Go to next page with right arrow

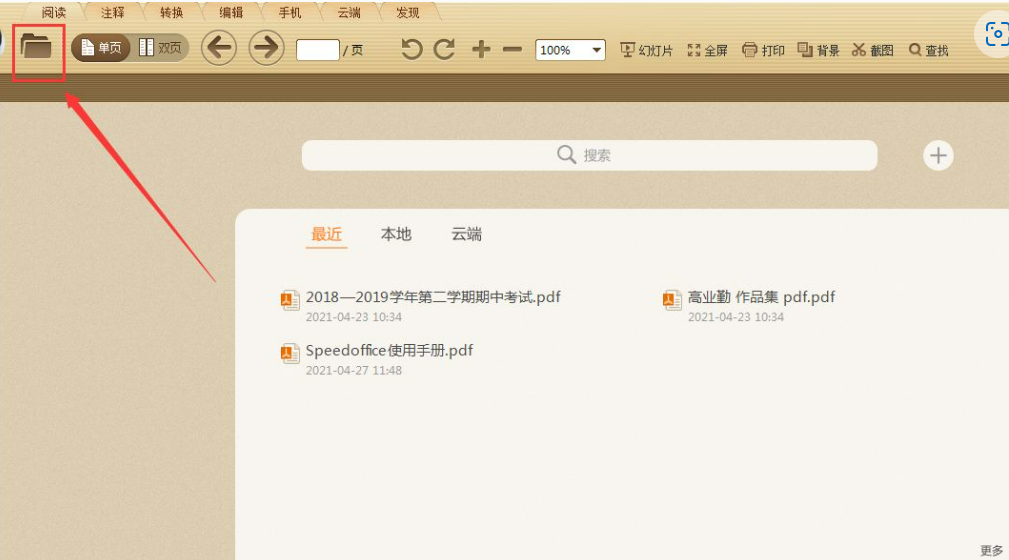266,48
